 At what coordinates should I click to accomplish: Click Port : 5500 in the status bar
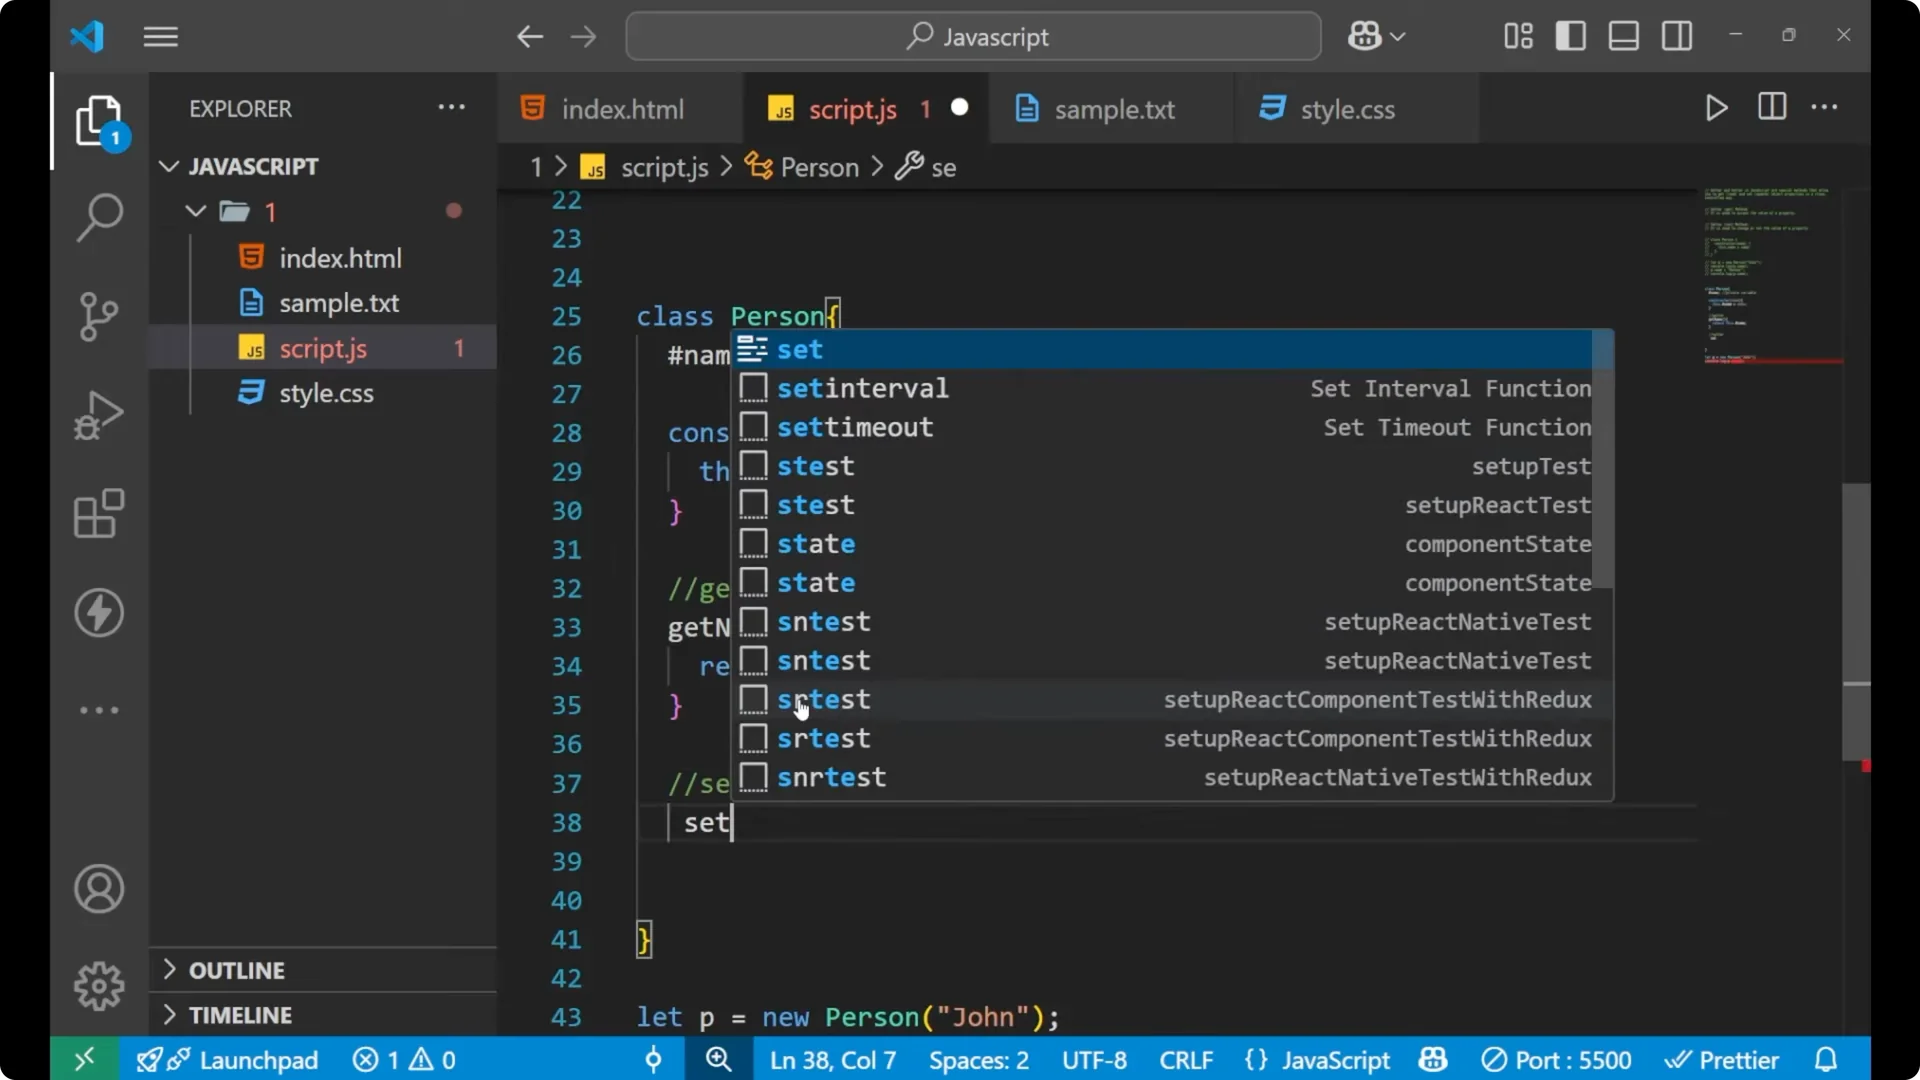(1556, 1059)
